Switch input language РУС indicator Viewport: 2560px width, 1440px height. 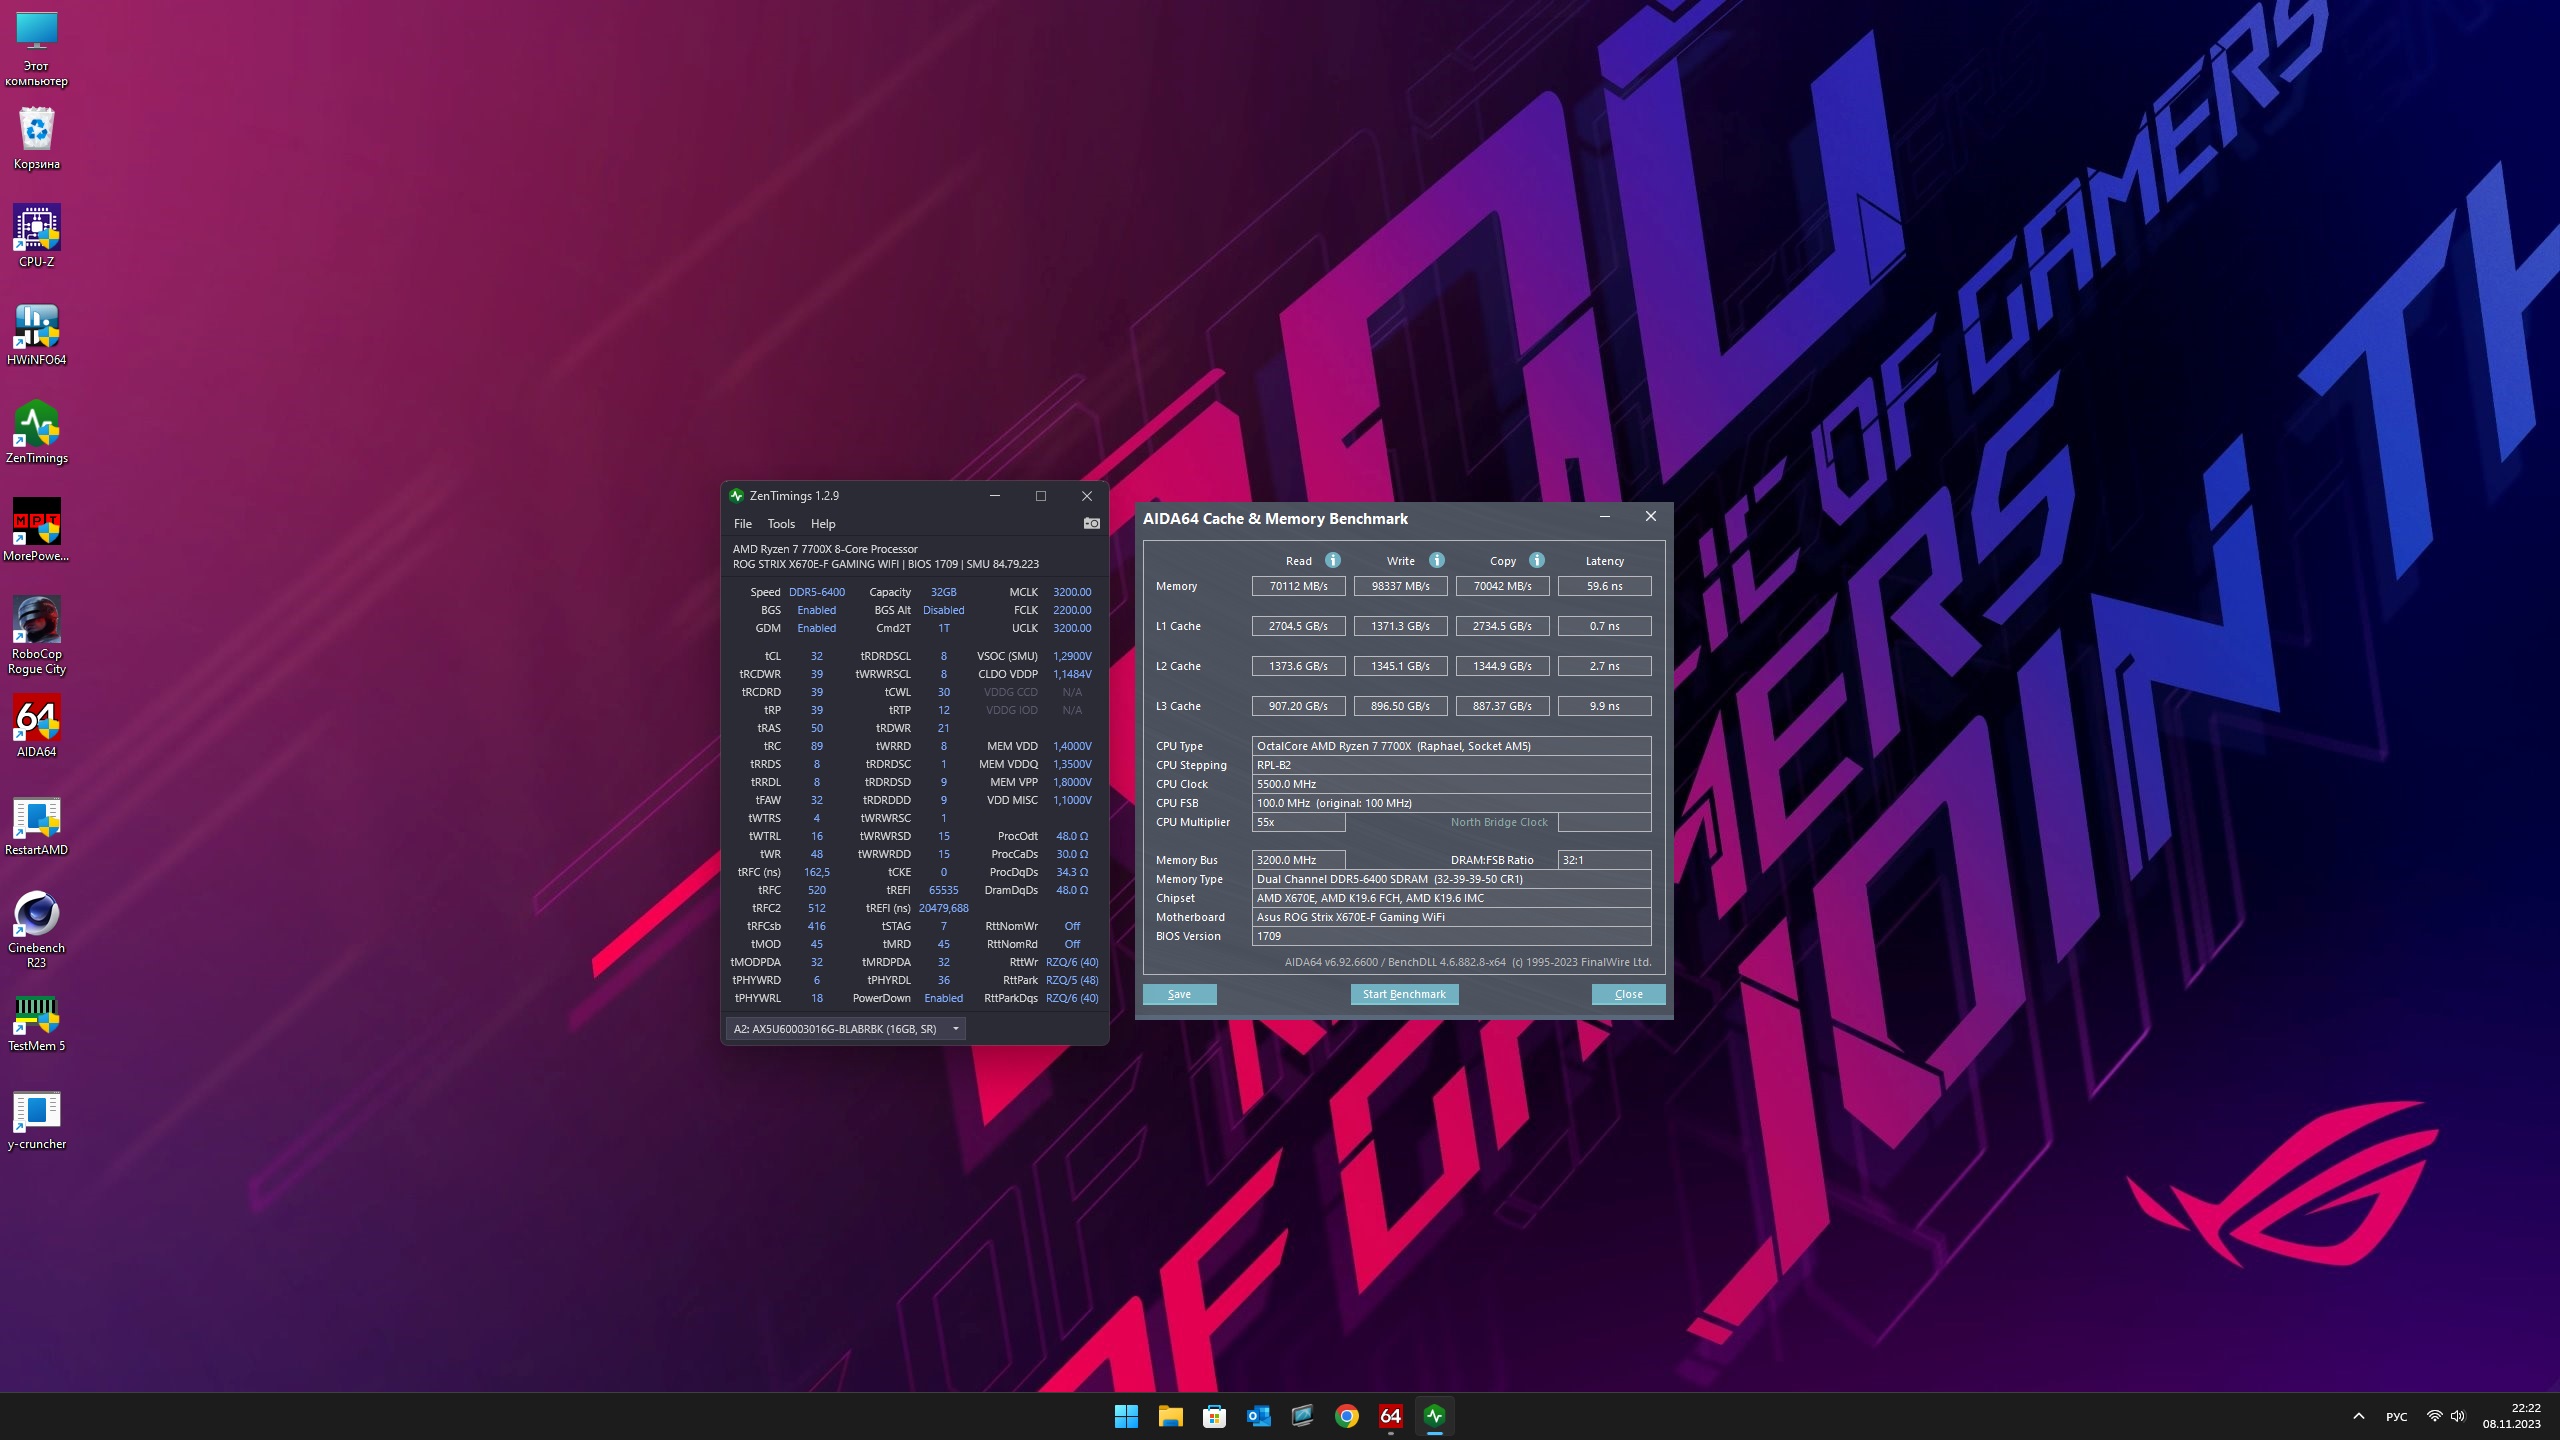pos(2396,1416)
